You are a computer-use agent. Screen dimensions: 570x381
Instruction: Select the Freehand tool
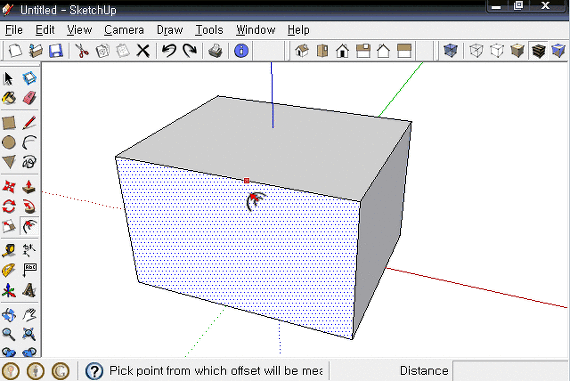tap(29, 162)
